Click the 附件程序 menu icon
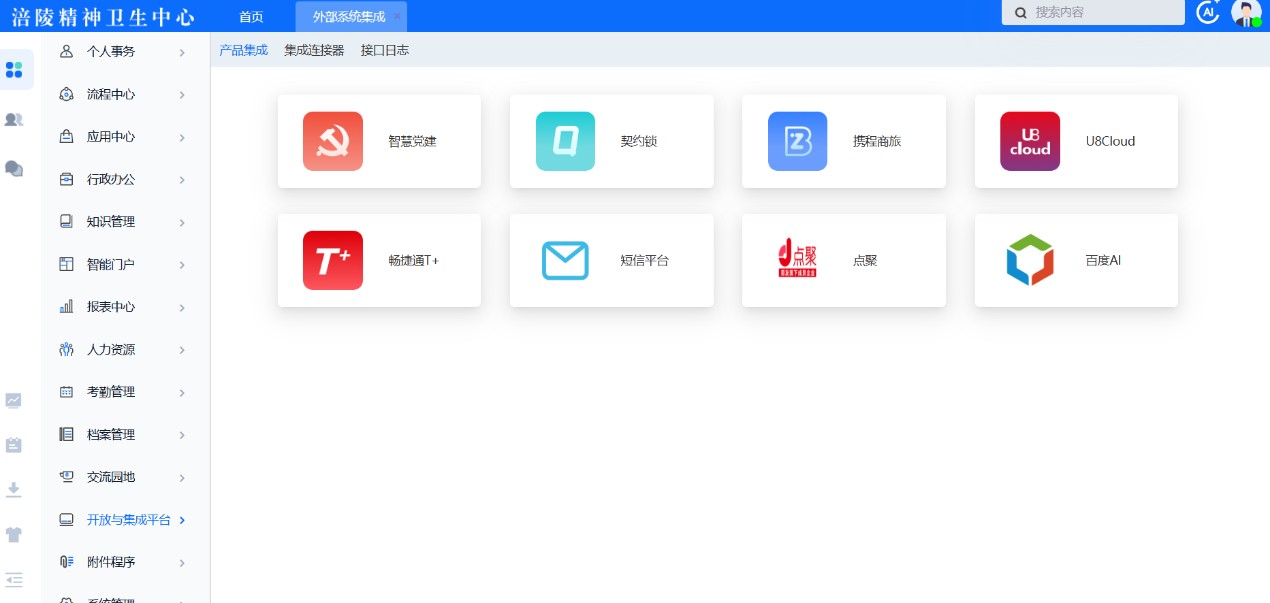1270x603 pixels. [67, 562]
